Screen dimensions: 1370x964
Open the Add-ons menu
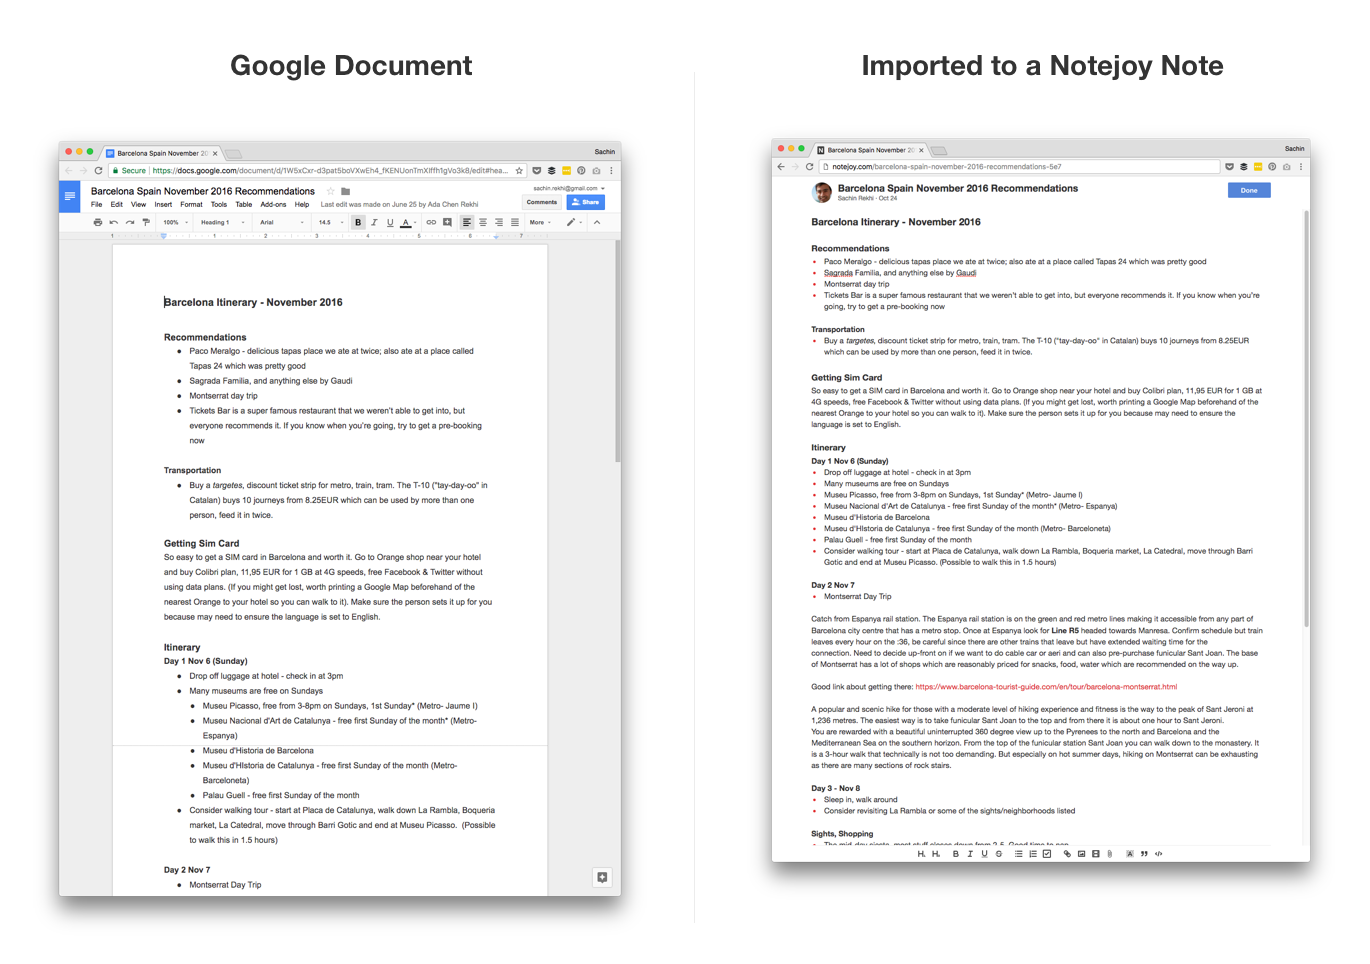coord(273,204)
